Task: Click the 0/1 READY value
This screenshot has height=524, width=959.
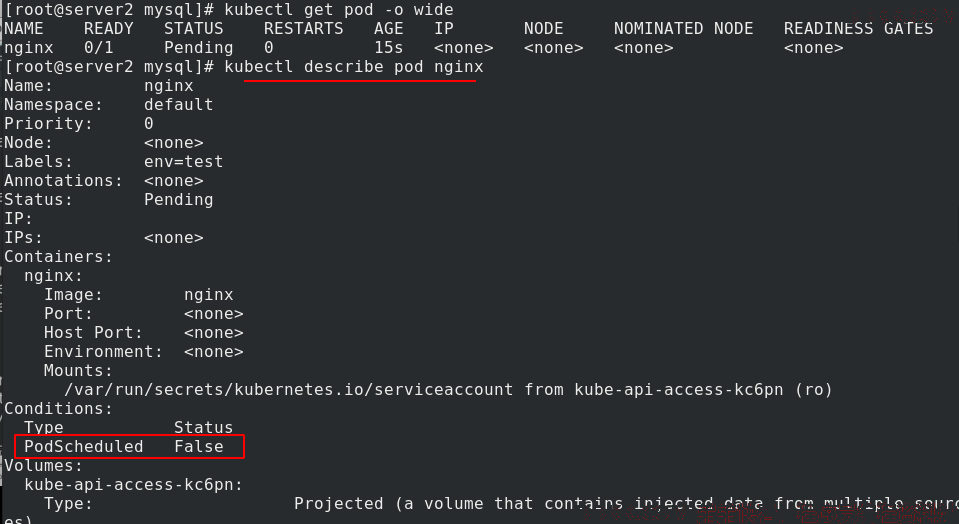Action: pyautogui.click(x=98, y=48)
